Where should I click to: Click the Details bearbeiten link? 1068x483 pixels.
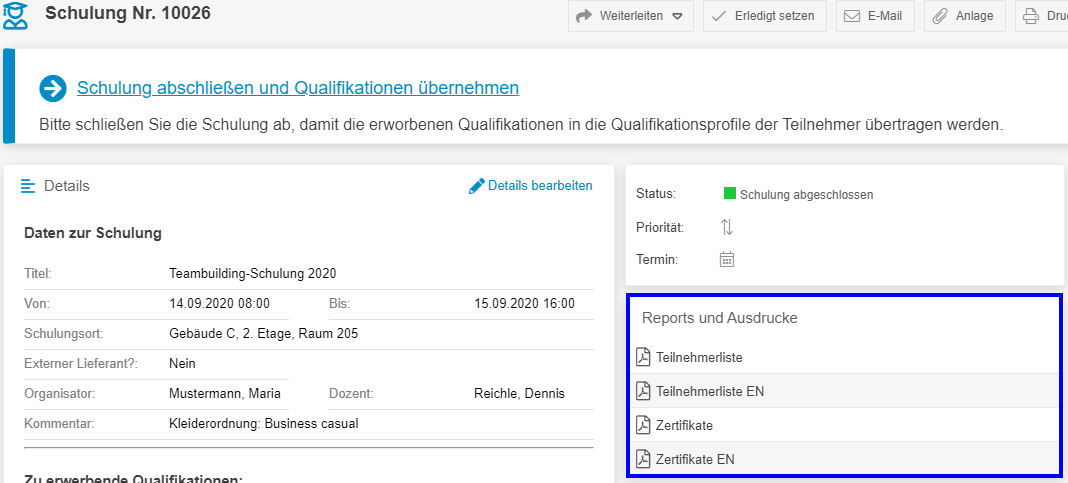coord(540,185)
